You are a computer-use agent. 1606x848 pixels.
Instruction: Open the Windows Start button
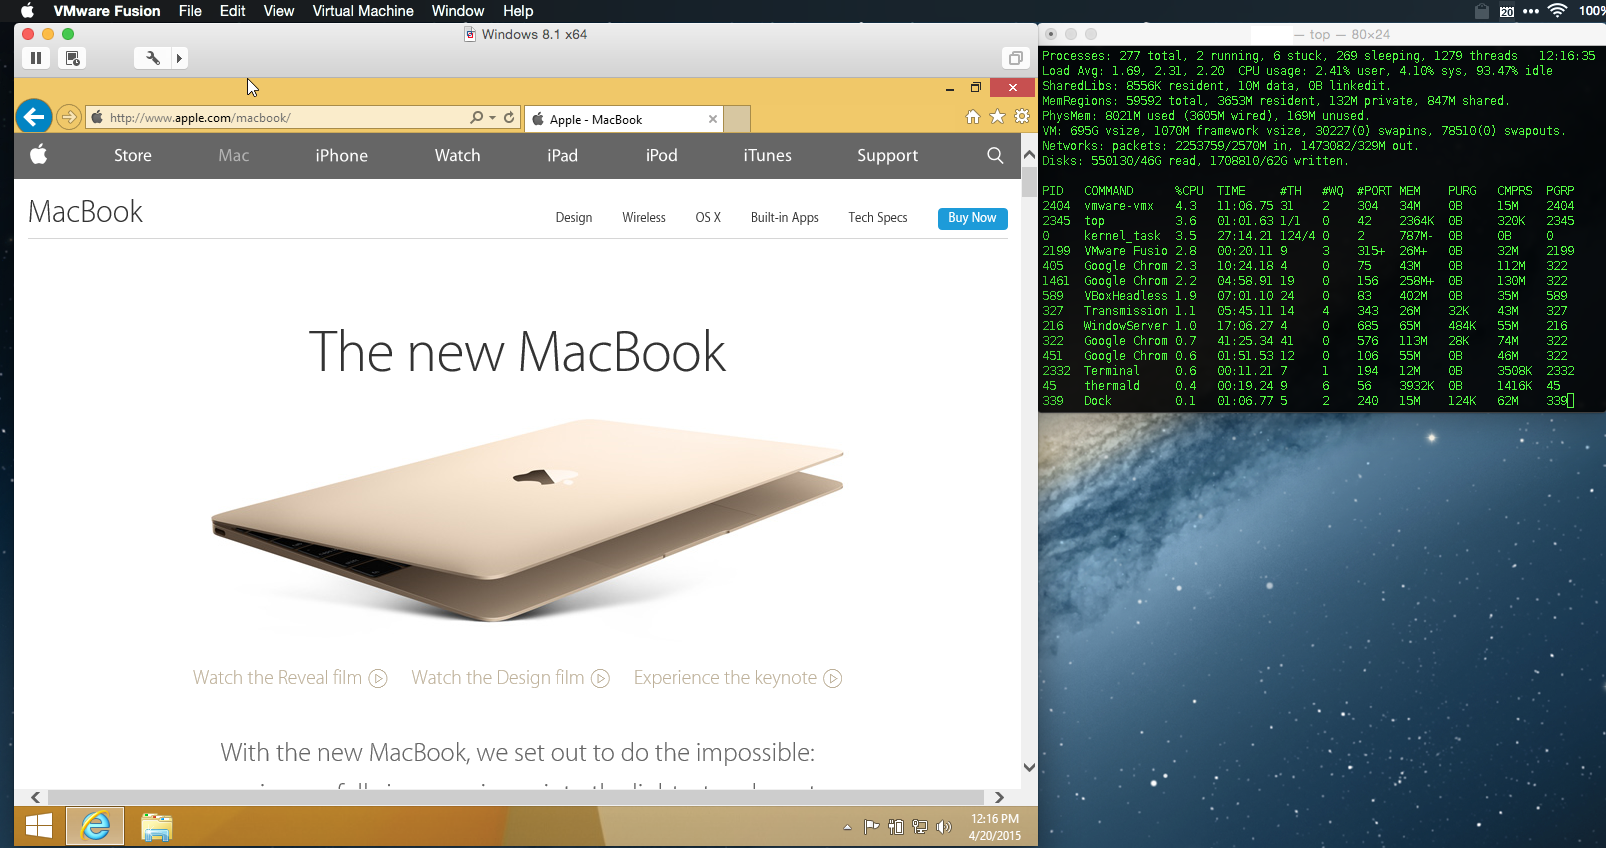[39, 826]
